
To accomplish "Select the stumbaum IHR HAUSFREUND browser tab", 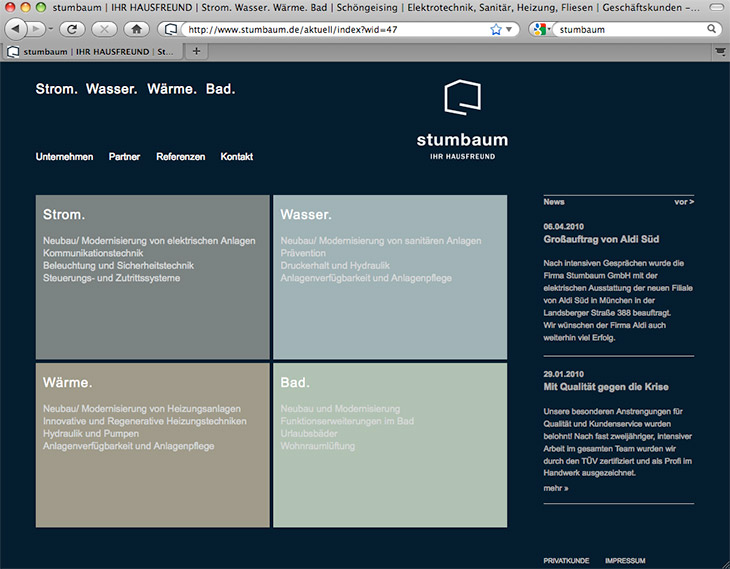I will (x=92, y=52).
